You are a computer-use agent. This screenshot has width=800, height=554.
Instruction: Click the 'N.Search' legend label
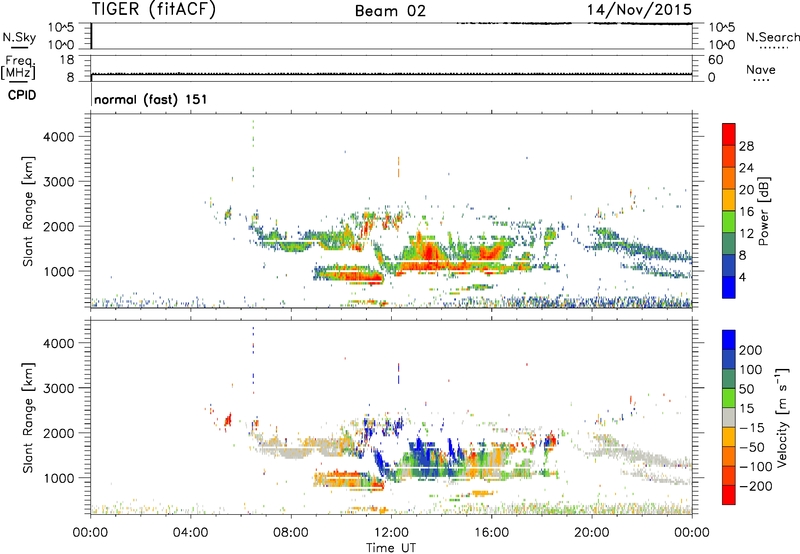tap(773, 37)
